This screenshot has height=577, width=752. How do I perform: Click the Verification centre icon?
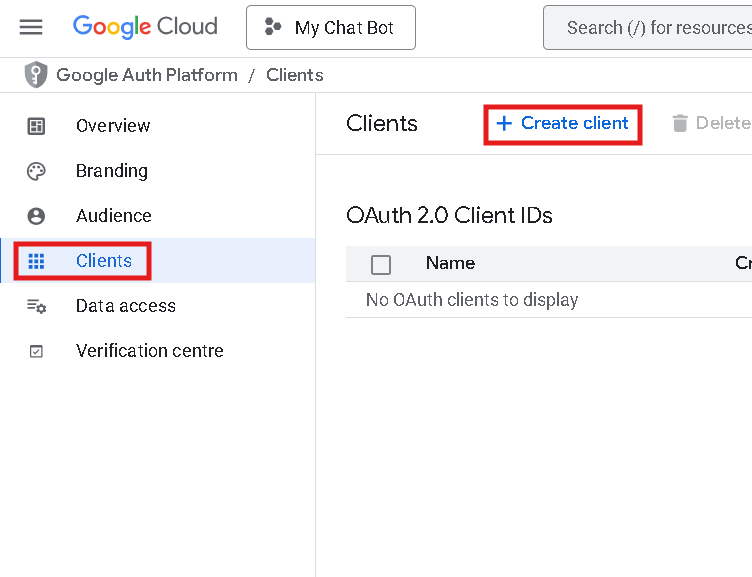click(37, 351)
